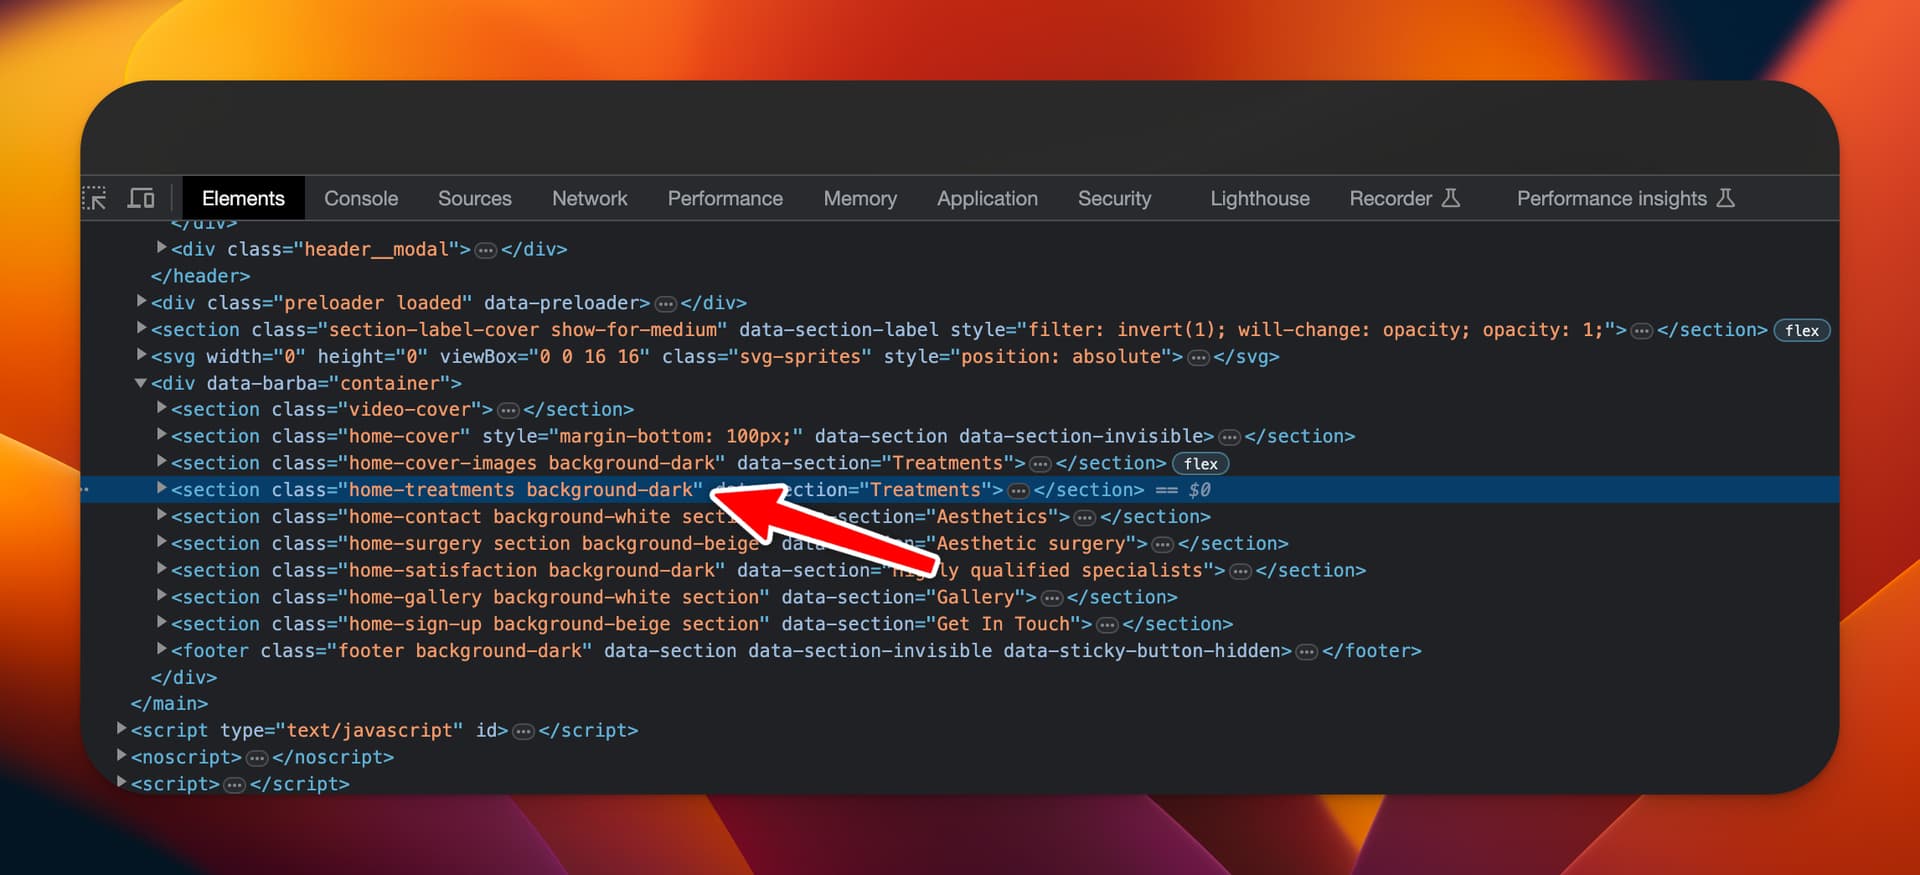Screen dimensions: 1920x875
Task: Open the Network tab
Action: (590, 198)
